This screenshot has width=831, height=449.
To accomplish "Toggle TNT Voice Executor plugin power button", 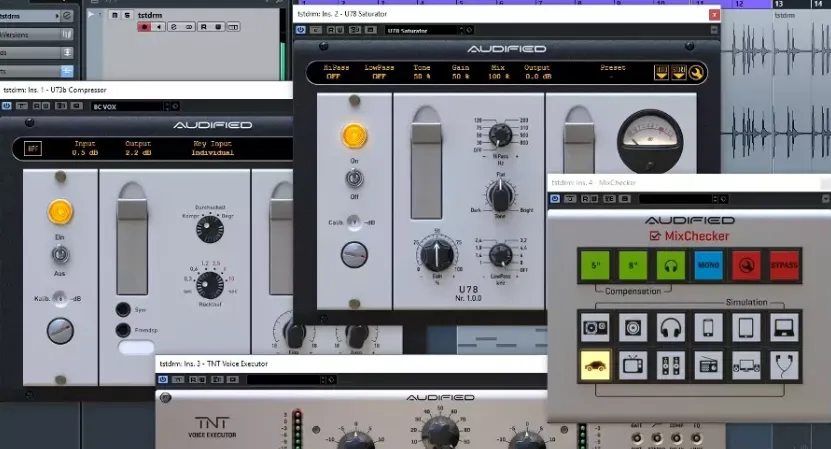I will (x=163, y=380).
